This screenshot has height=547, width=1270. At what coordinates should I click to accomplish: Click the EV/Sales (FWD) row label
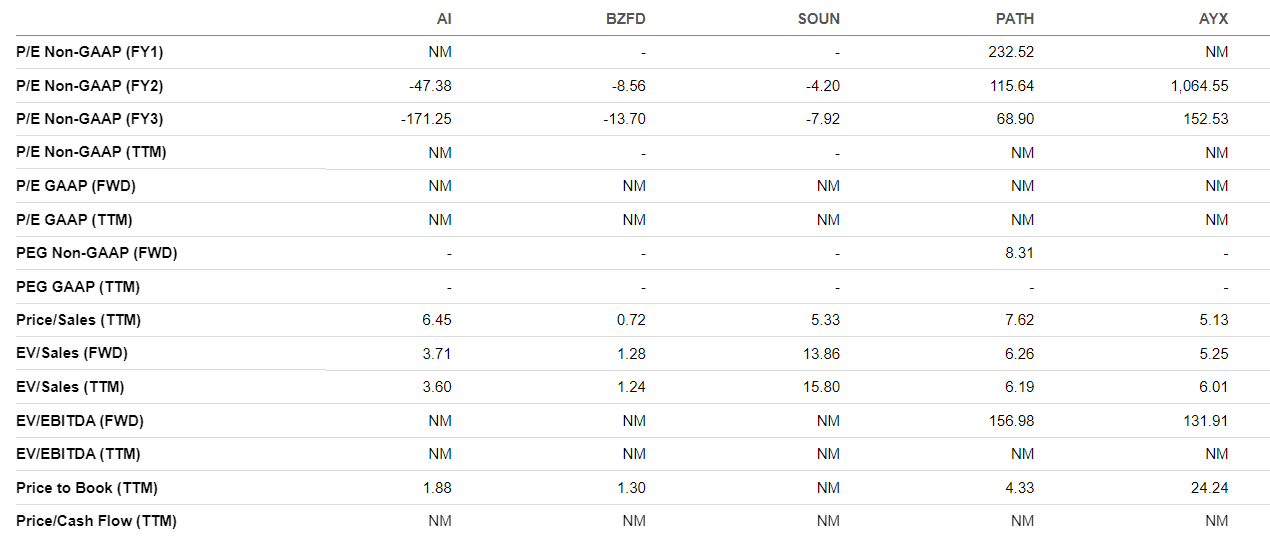(72, 353)
